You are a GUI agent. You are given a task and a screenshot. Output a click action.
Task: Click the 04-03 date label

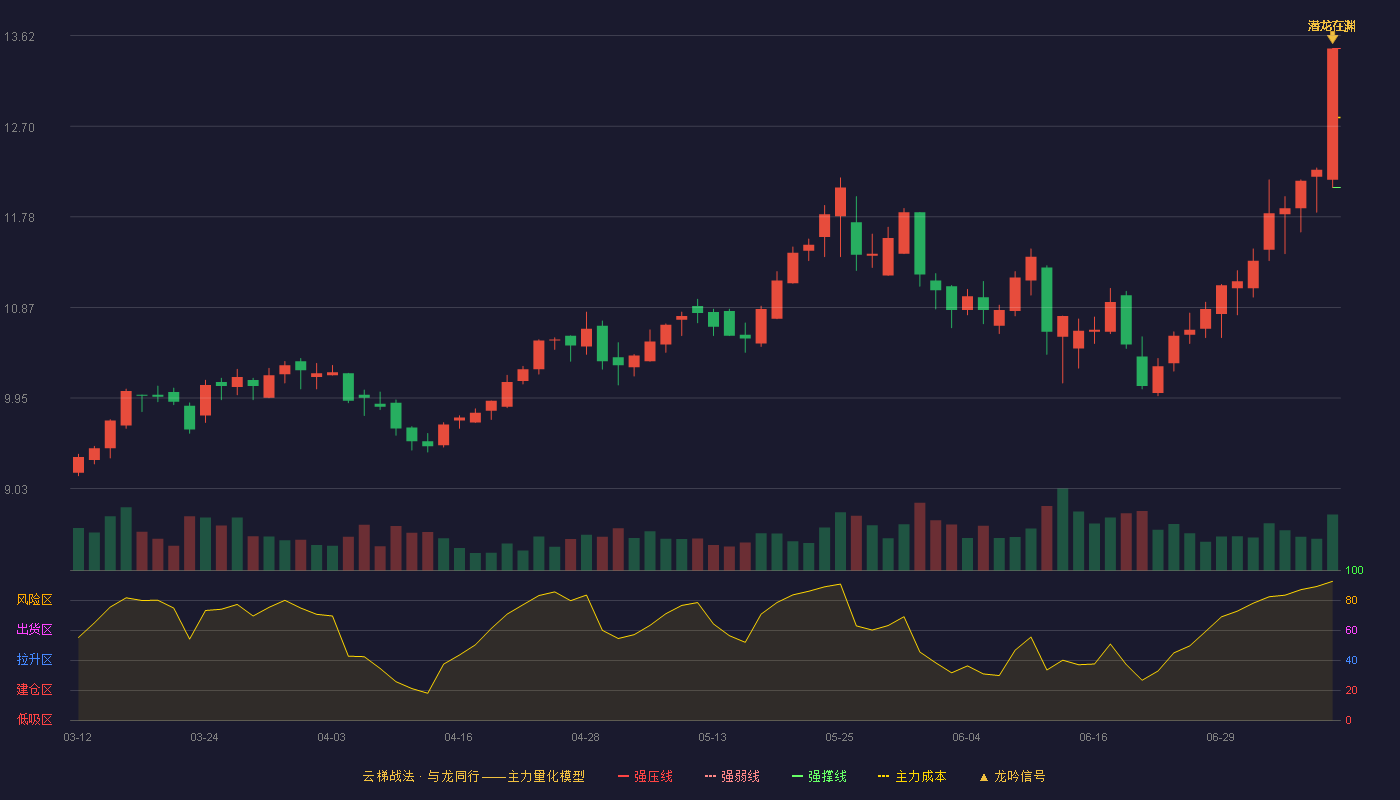point(332,737)
